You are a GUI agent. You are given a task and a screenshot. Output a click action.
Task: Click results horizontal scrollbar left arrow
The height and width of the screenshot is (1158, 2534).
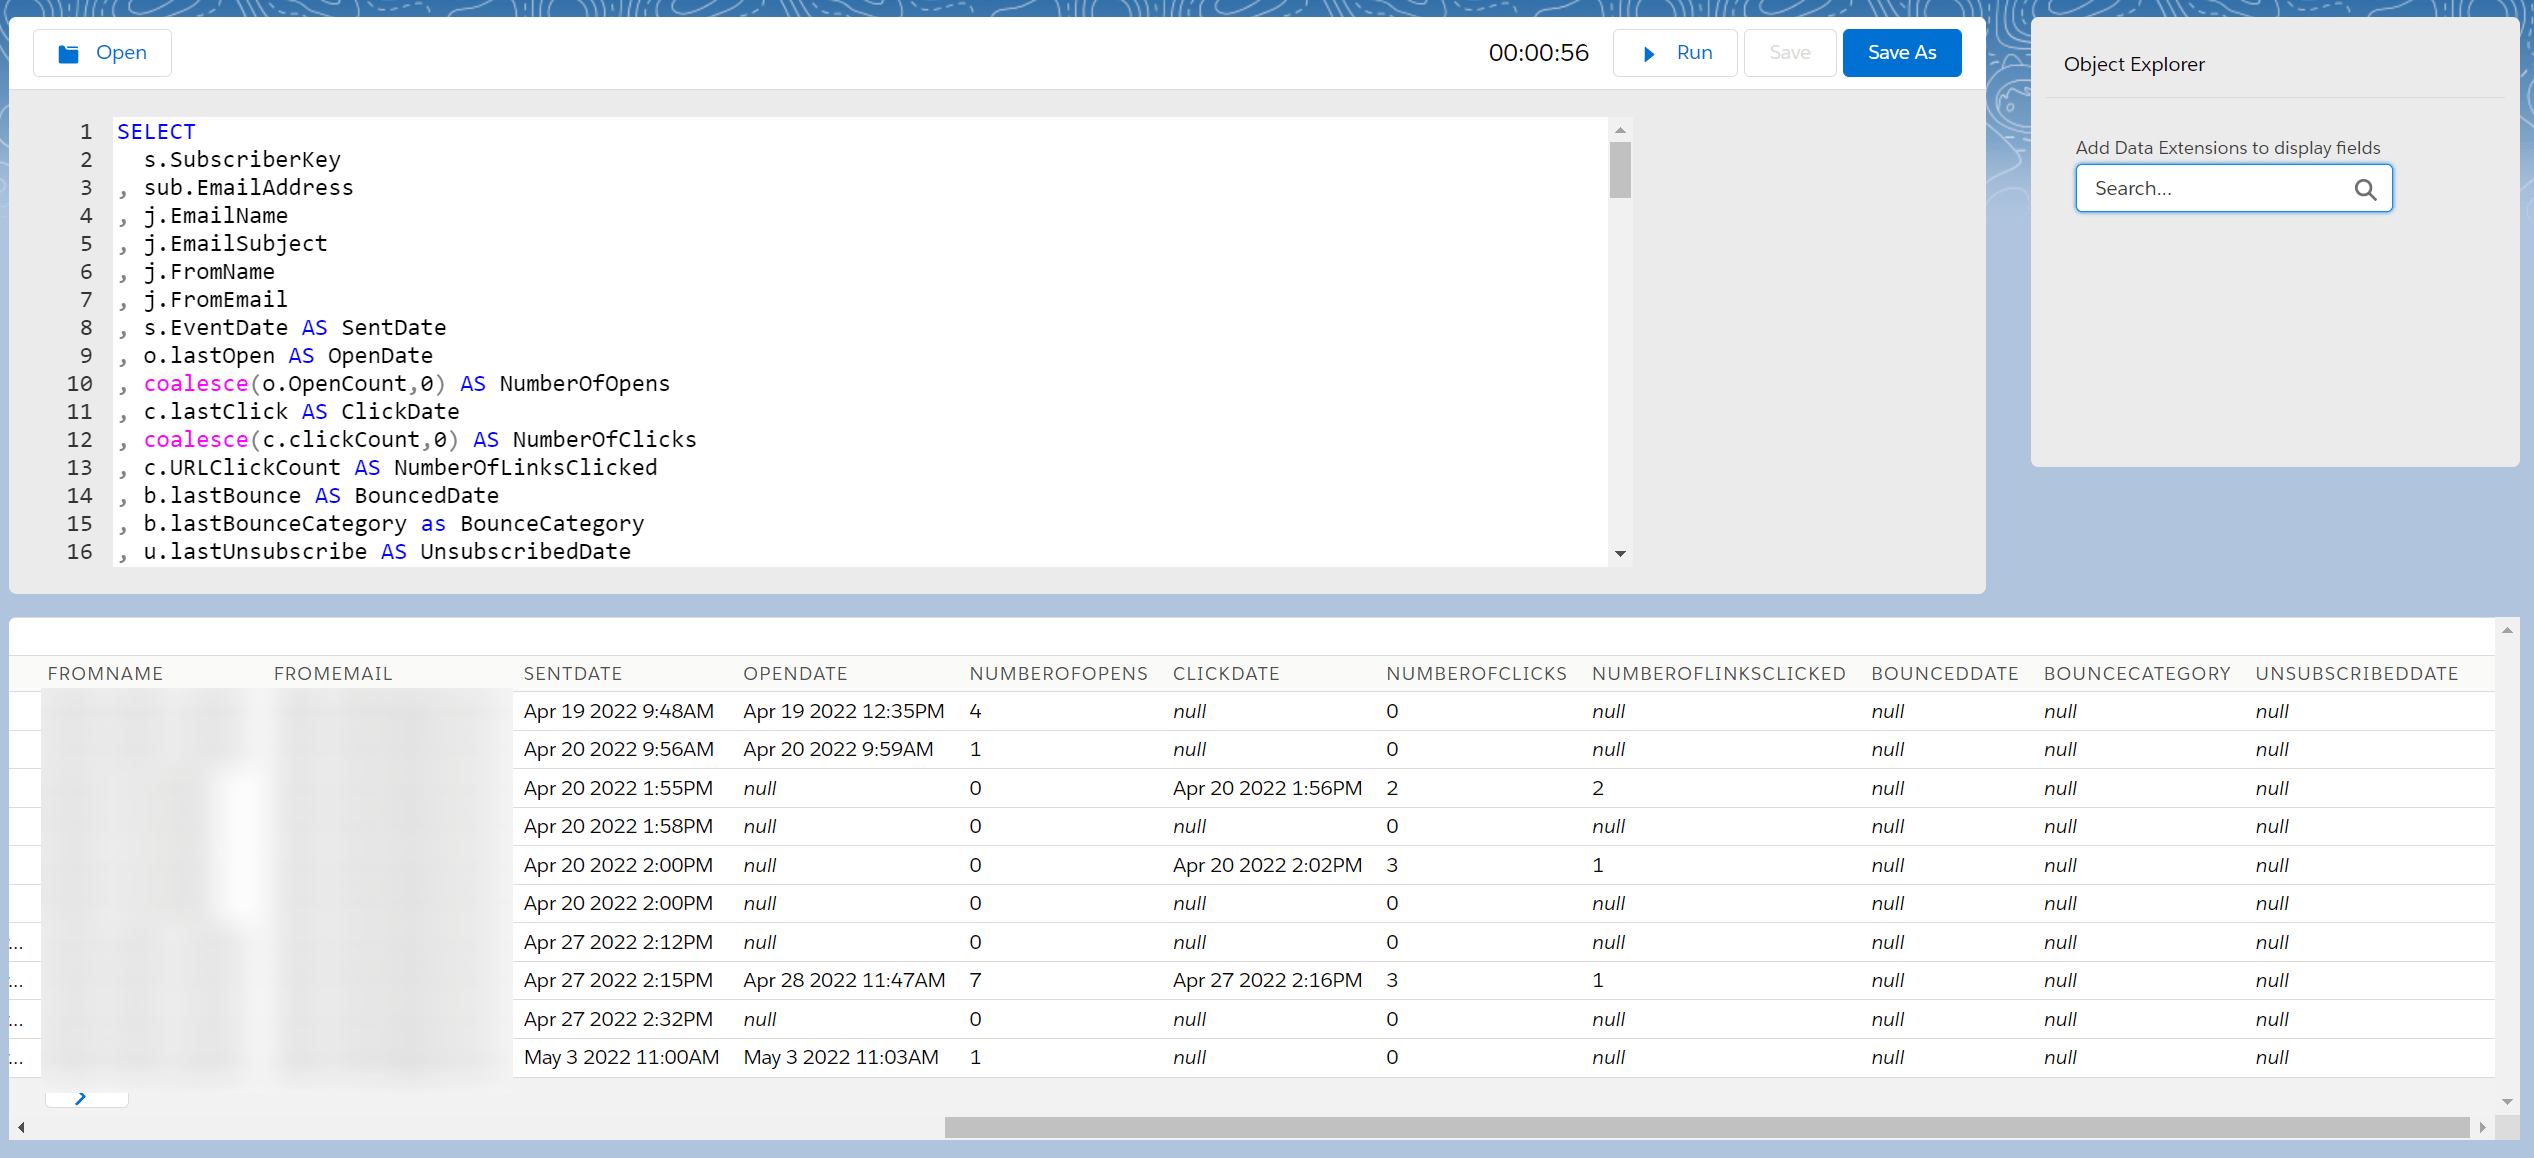point(21,1127)
